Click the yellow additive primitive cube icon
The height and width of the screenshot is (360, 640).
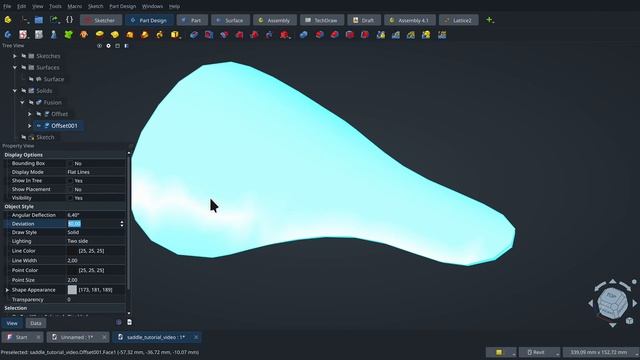(175, 35)
